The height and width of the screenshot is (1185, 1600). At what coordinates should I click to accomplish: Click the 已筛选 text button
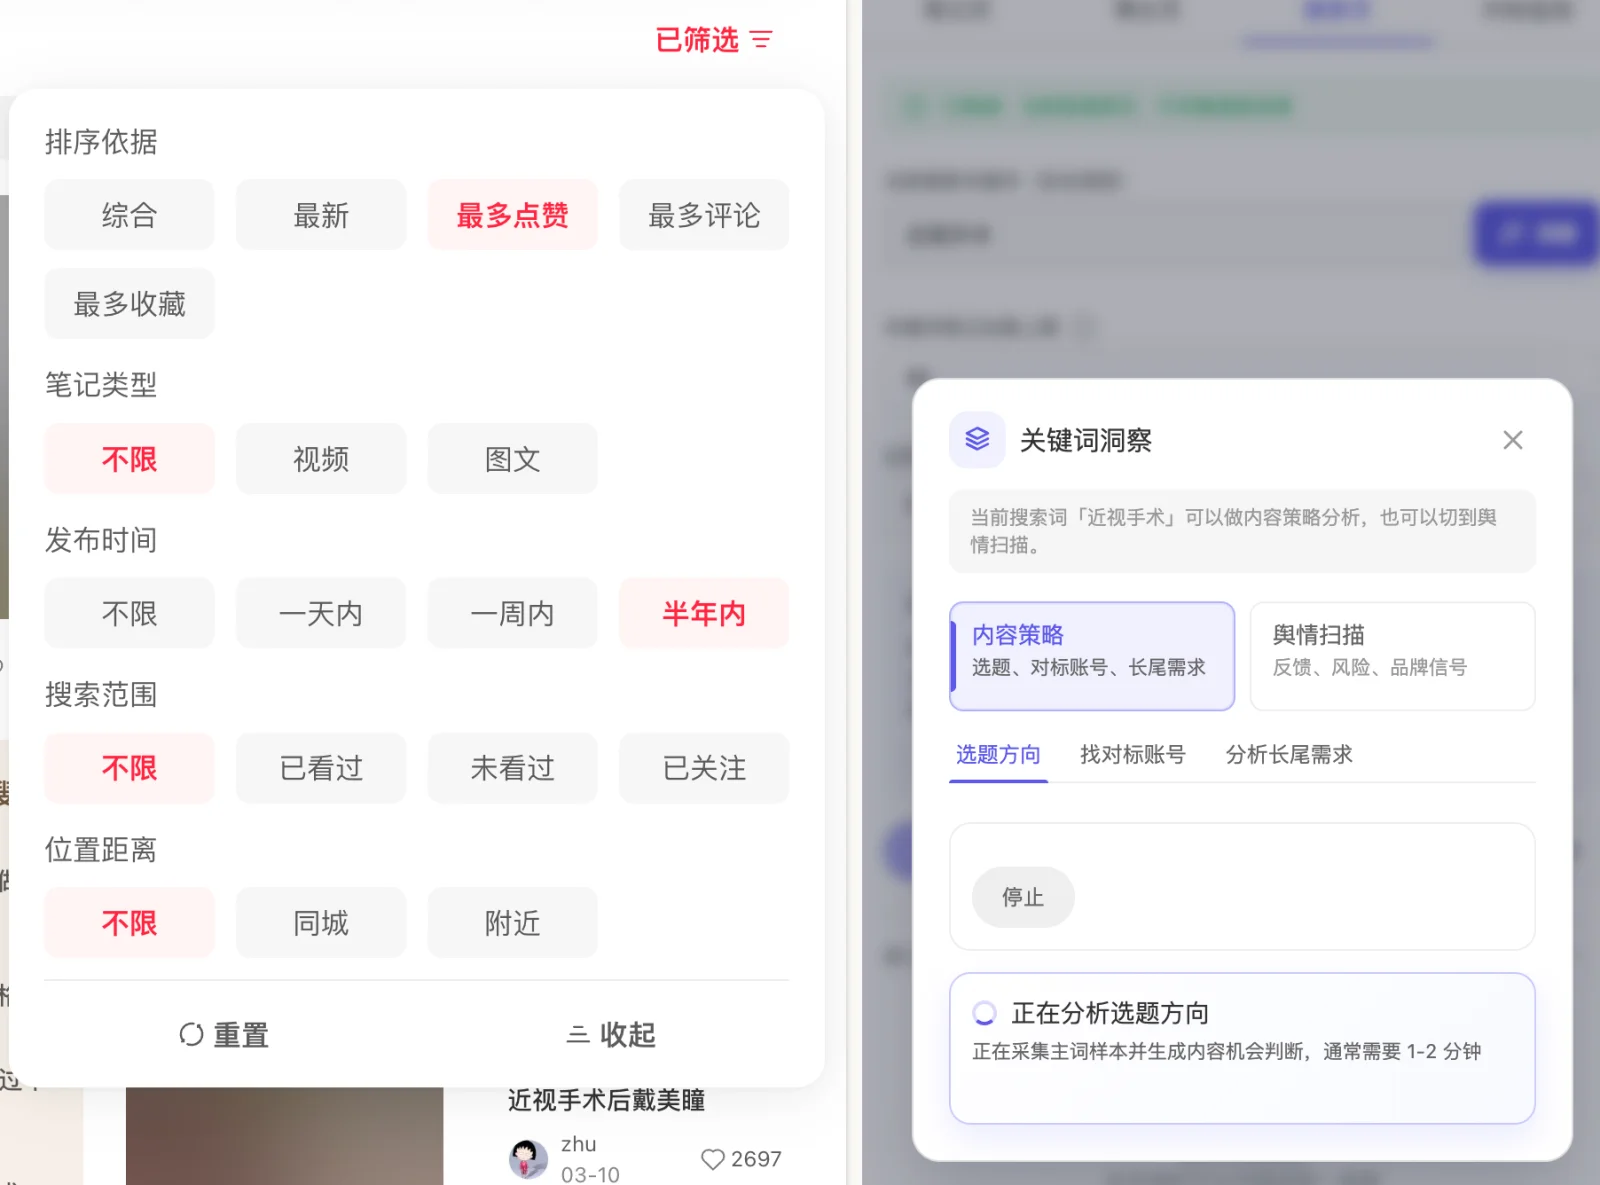(x=697, y=40)
